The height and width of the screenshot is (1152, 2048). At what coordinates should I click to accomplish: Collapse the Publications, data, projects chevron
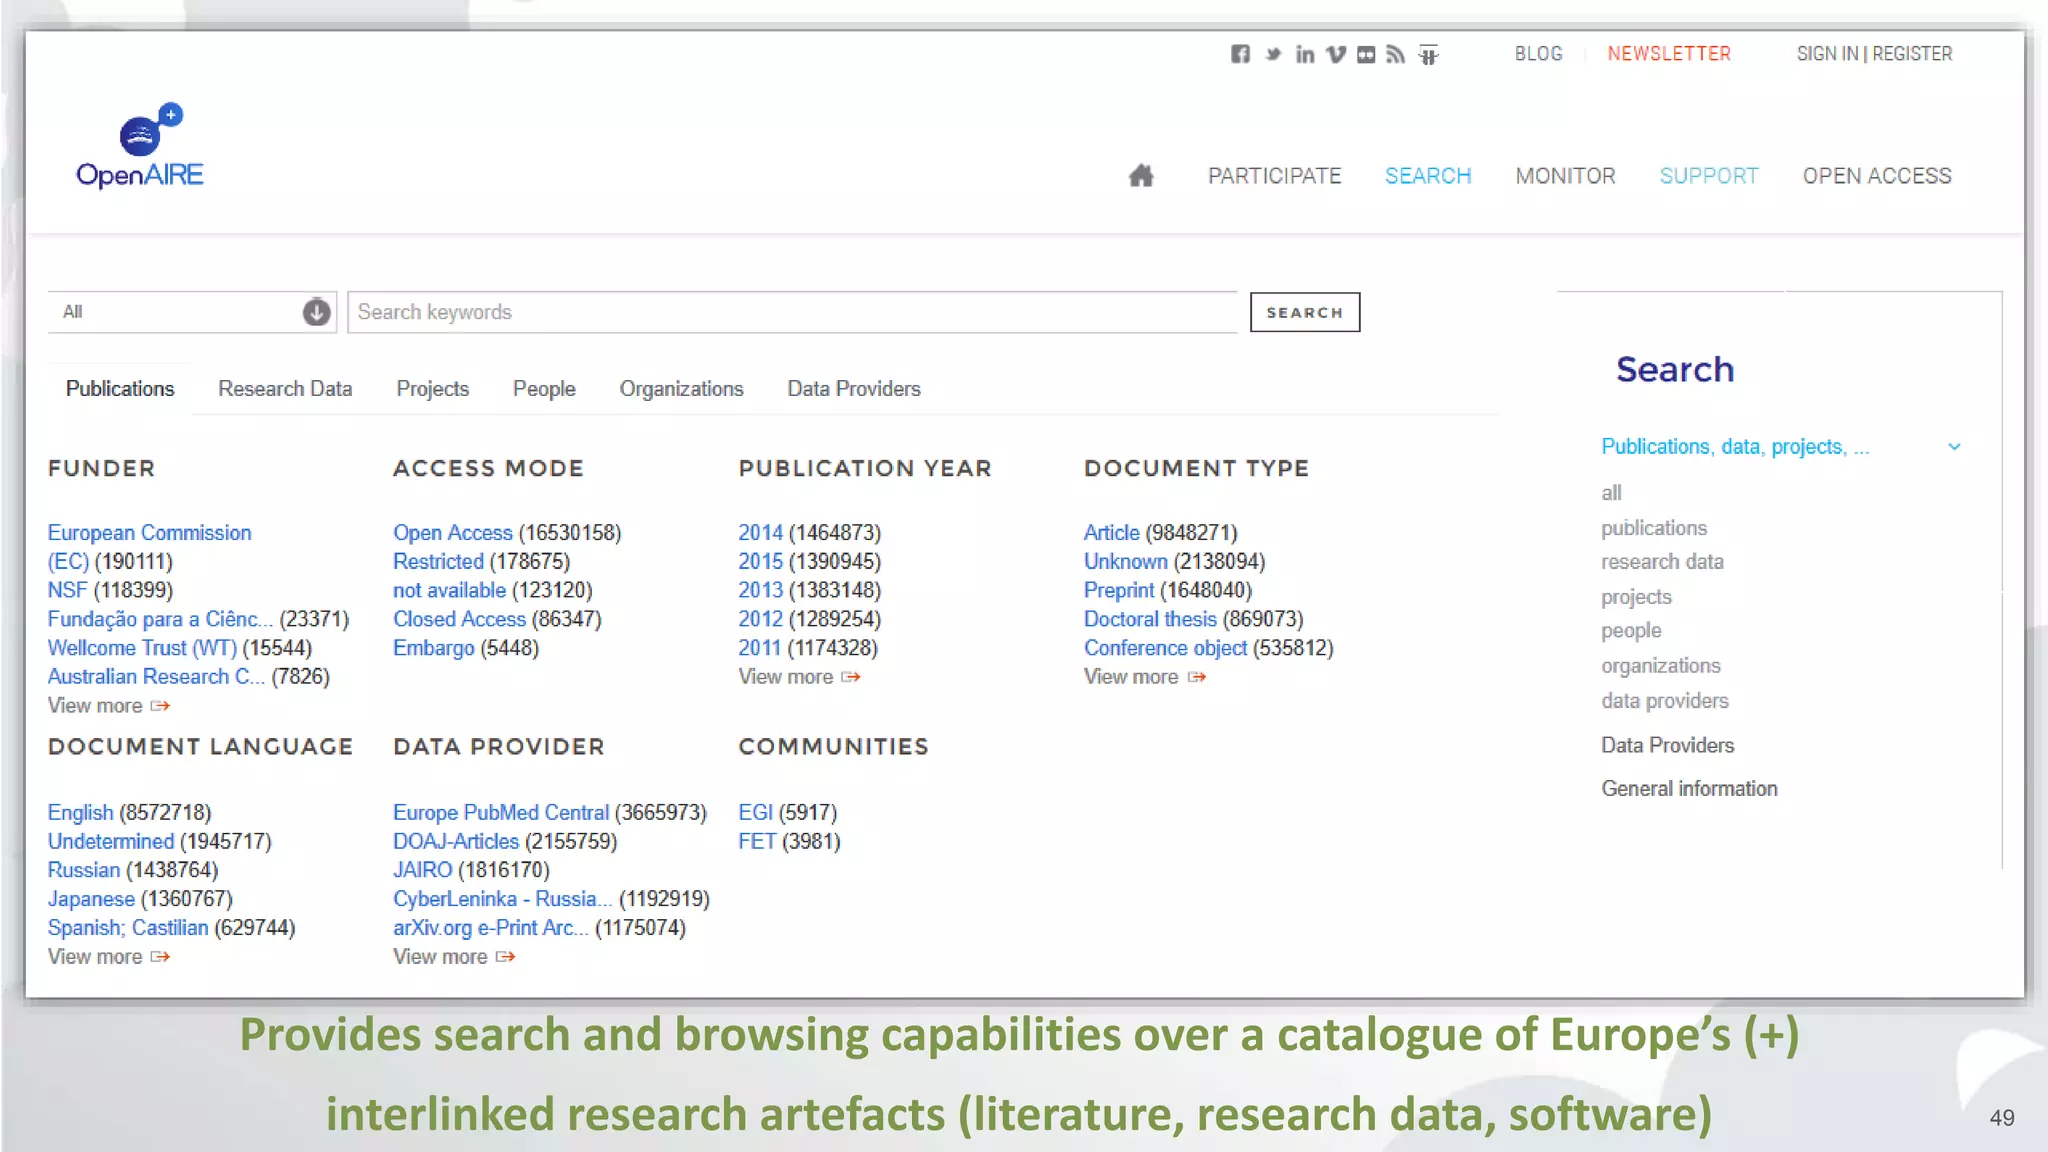1954,447
